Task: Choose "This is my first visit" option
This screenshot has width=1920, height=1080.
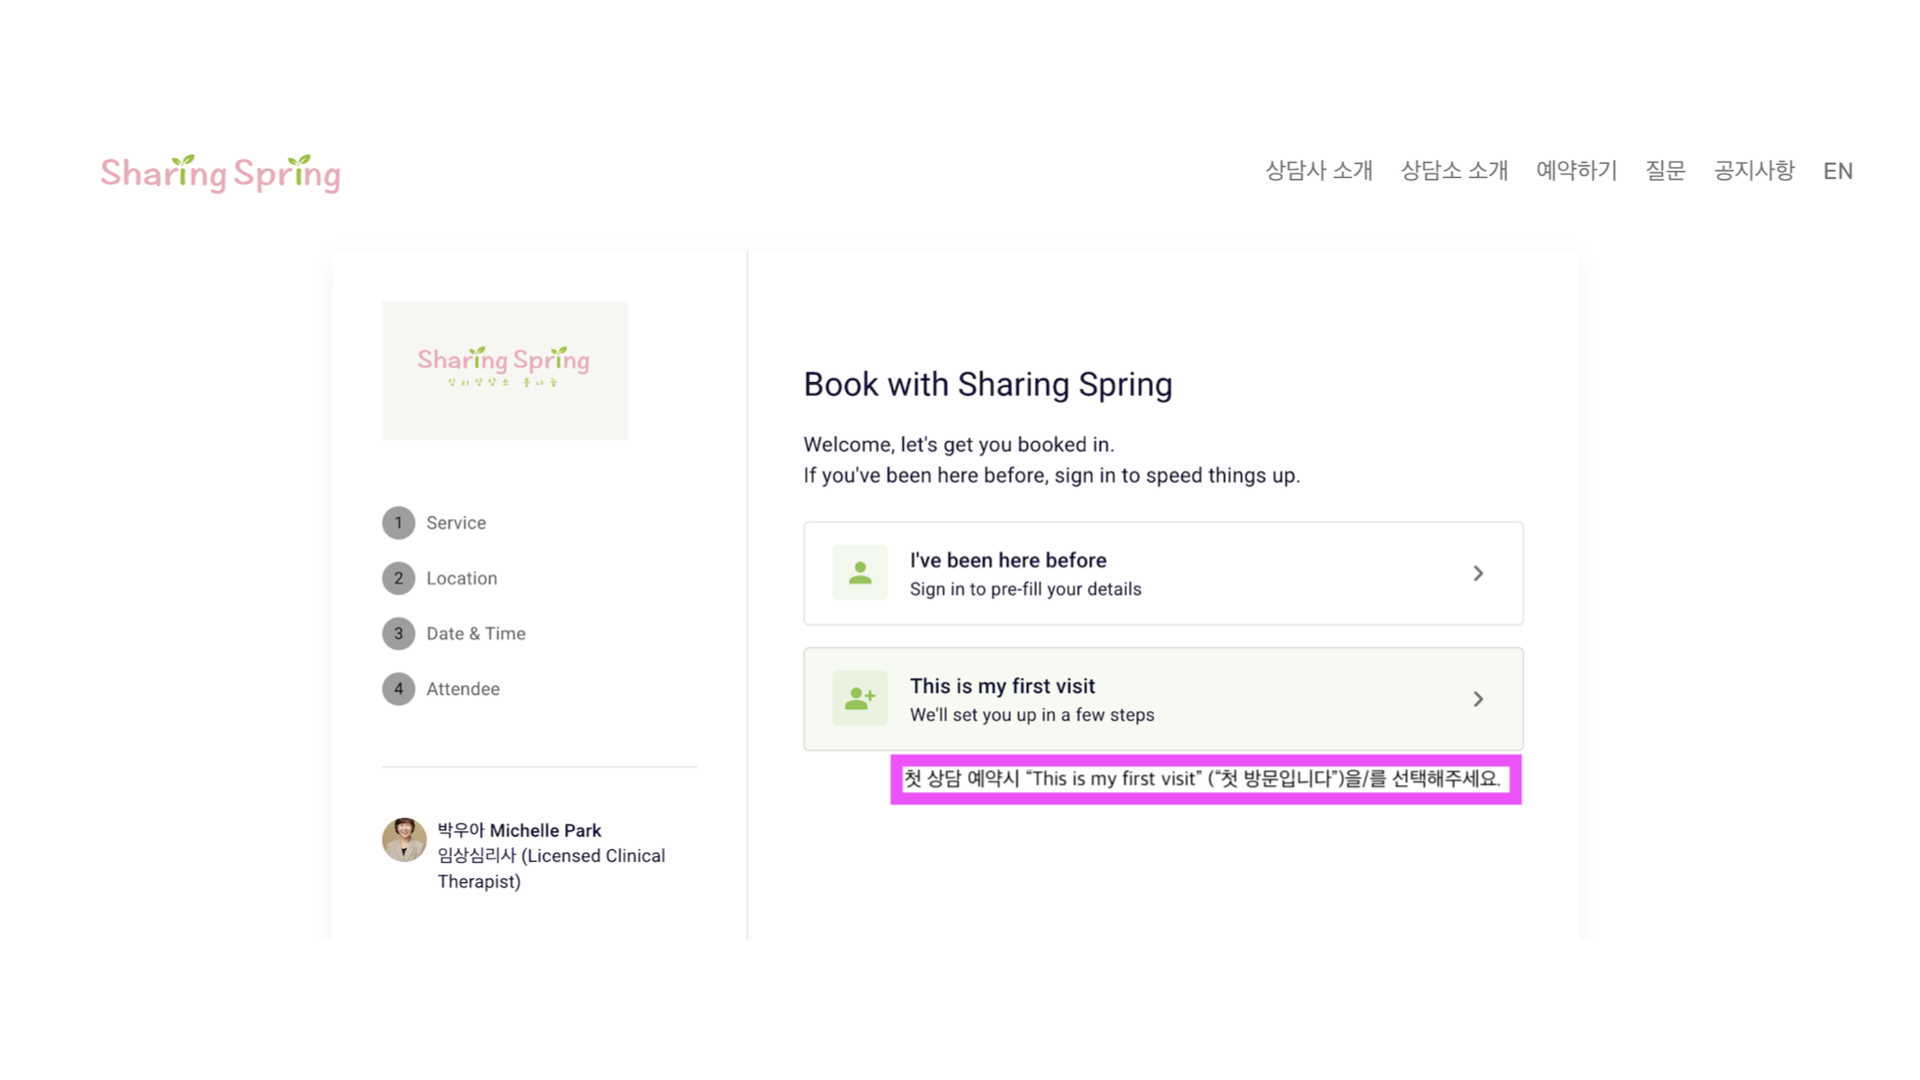Action: (x=1163, y=699)
